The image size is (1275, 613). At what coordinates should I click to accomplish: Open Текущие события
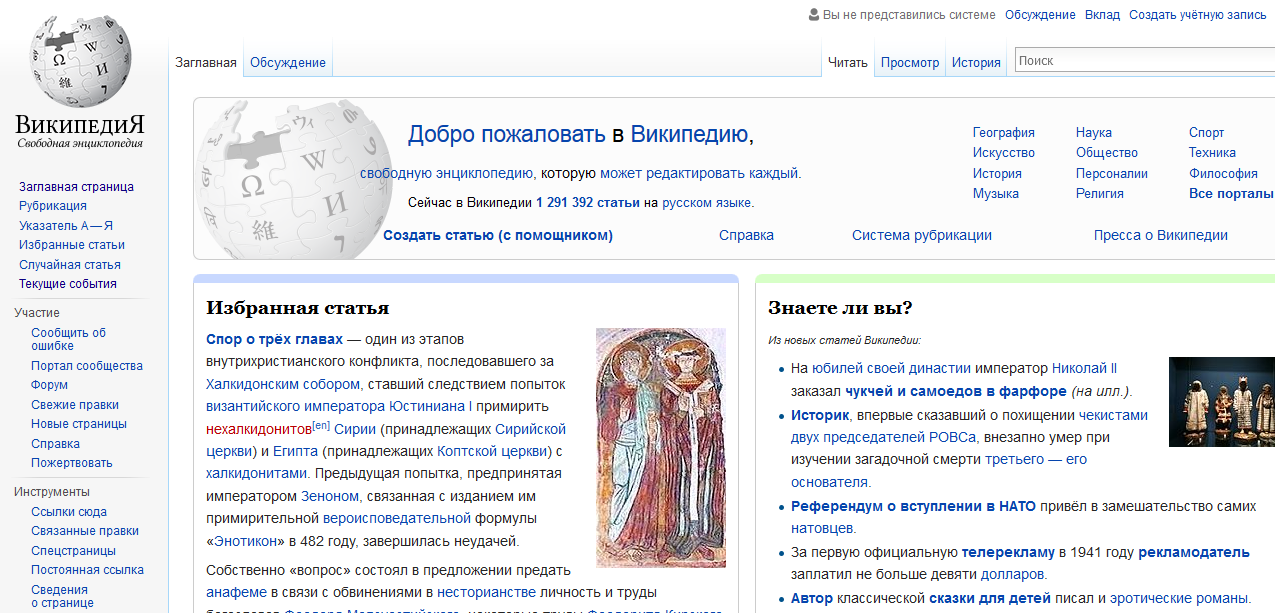pos(68,284)
